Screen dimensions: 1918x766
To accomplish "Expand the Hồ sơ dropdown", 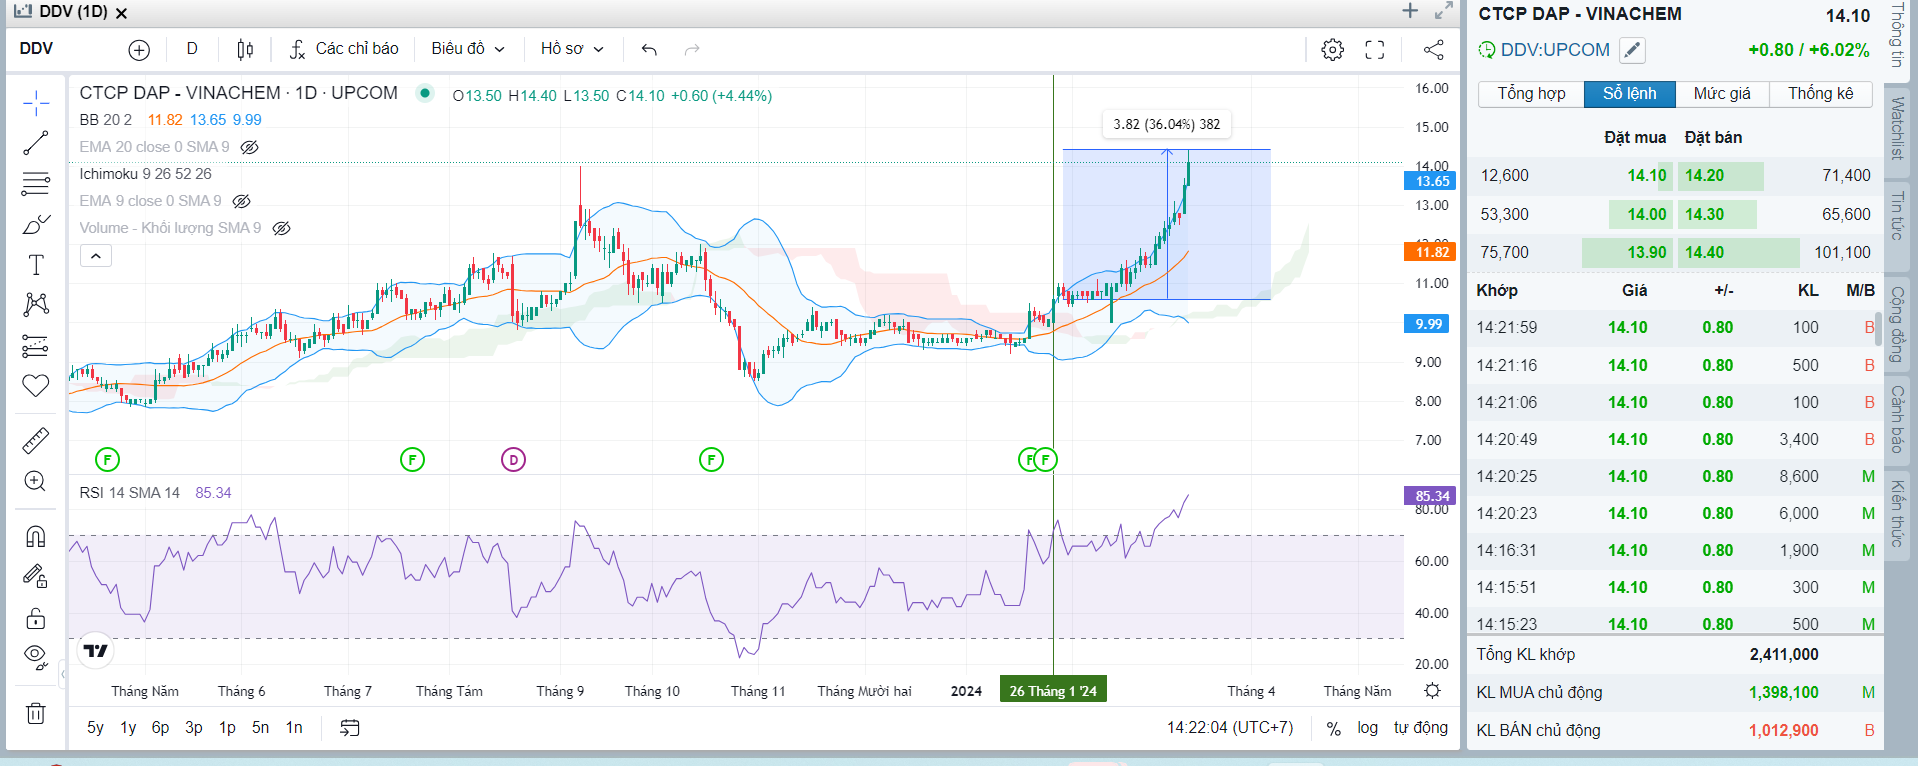I will click(572, 49).
